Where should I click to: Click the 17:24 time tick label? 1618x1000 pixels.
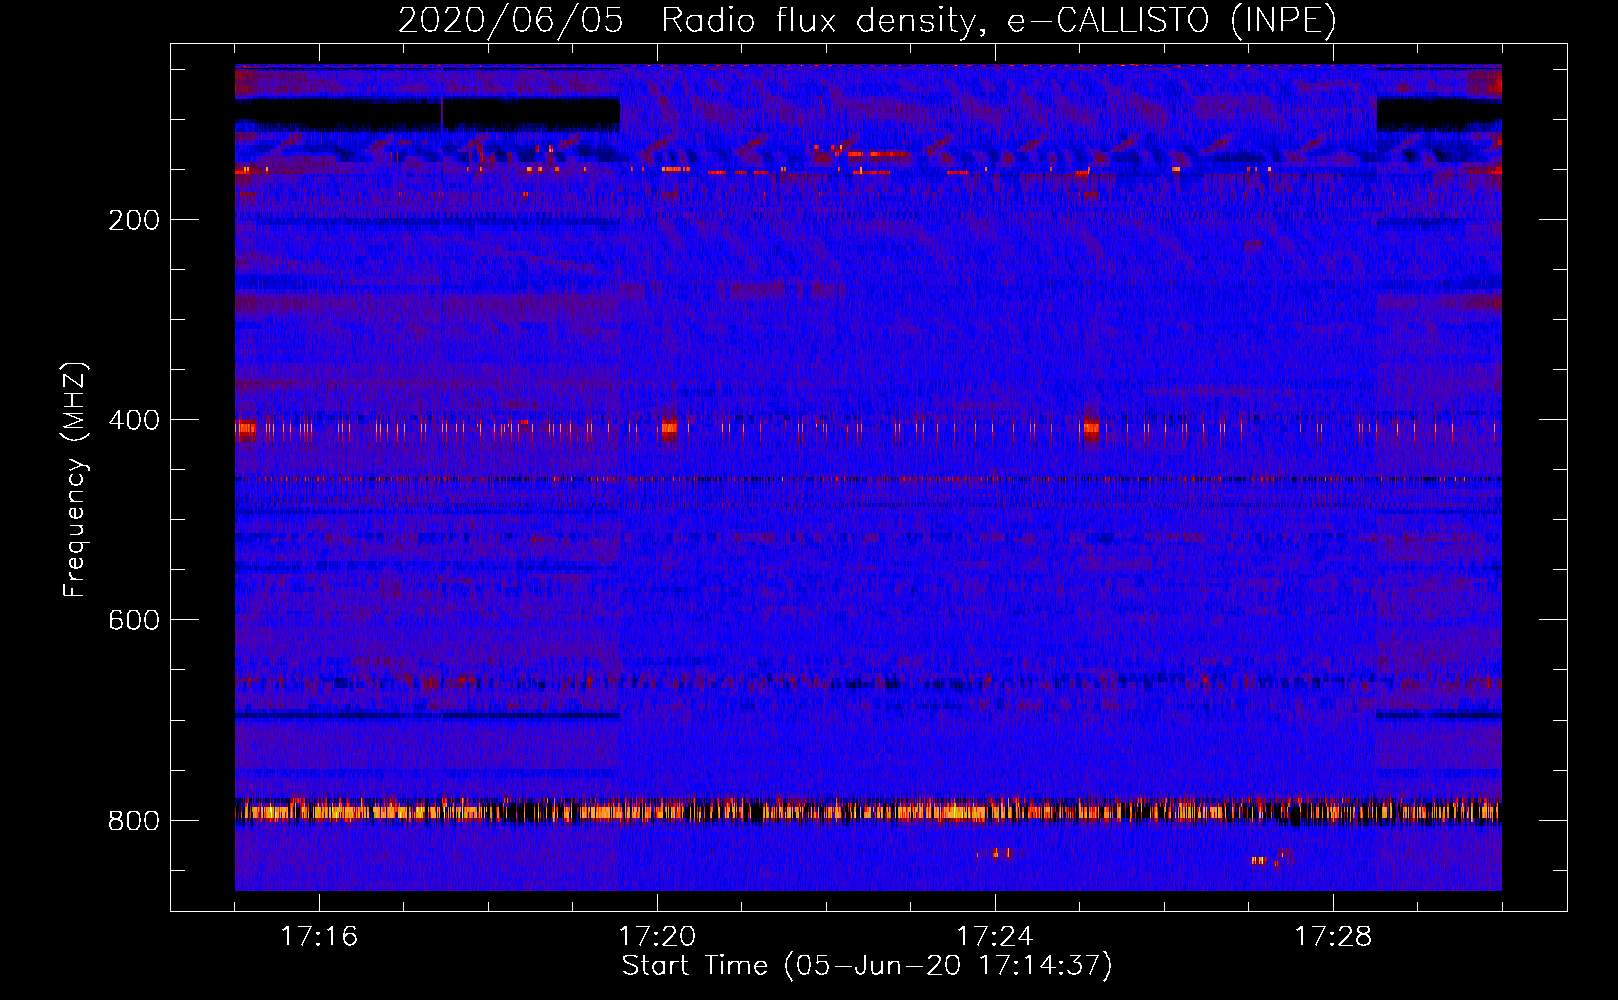(995, 936)
